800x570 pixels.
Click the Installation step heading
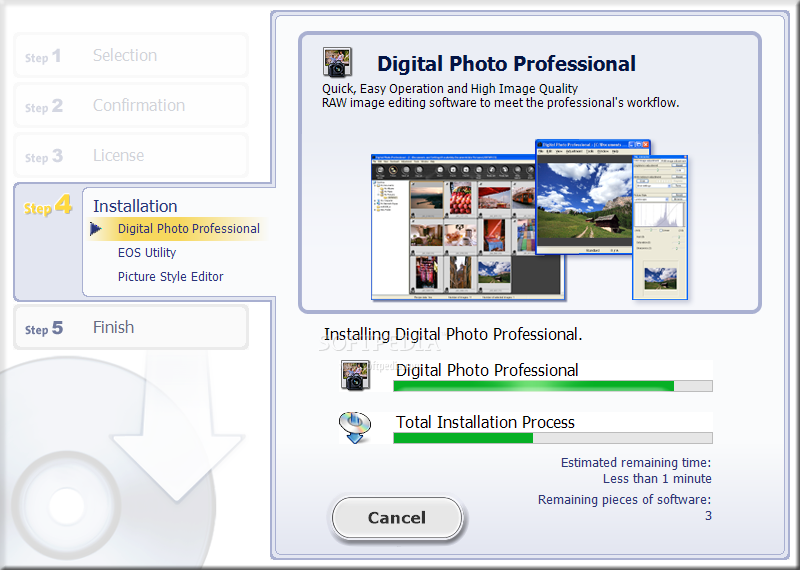click(x=135, y=206)
